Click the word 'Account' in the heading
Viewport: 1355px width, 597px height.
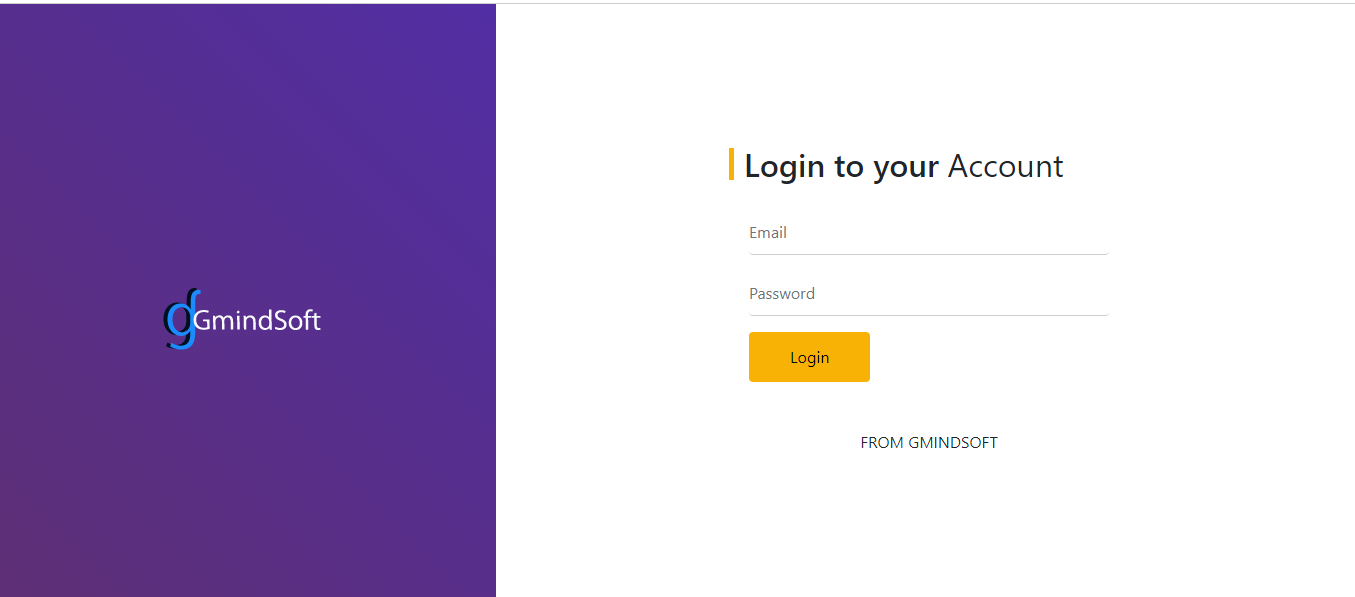[1005, 166]
